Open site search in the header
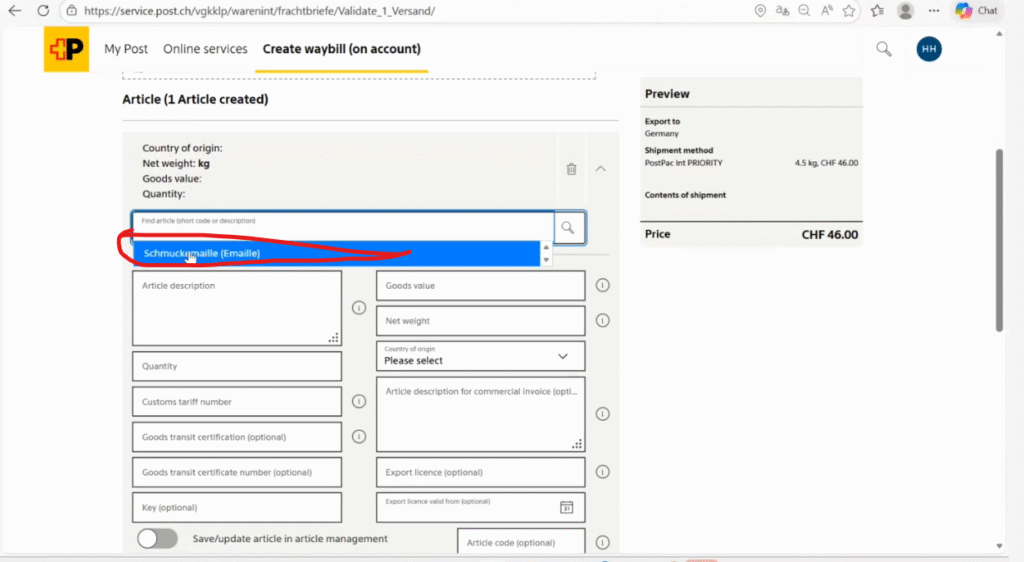Viewport: 1024px width, 562px height. point(884,49)
